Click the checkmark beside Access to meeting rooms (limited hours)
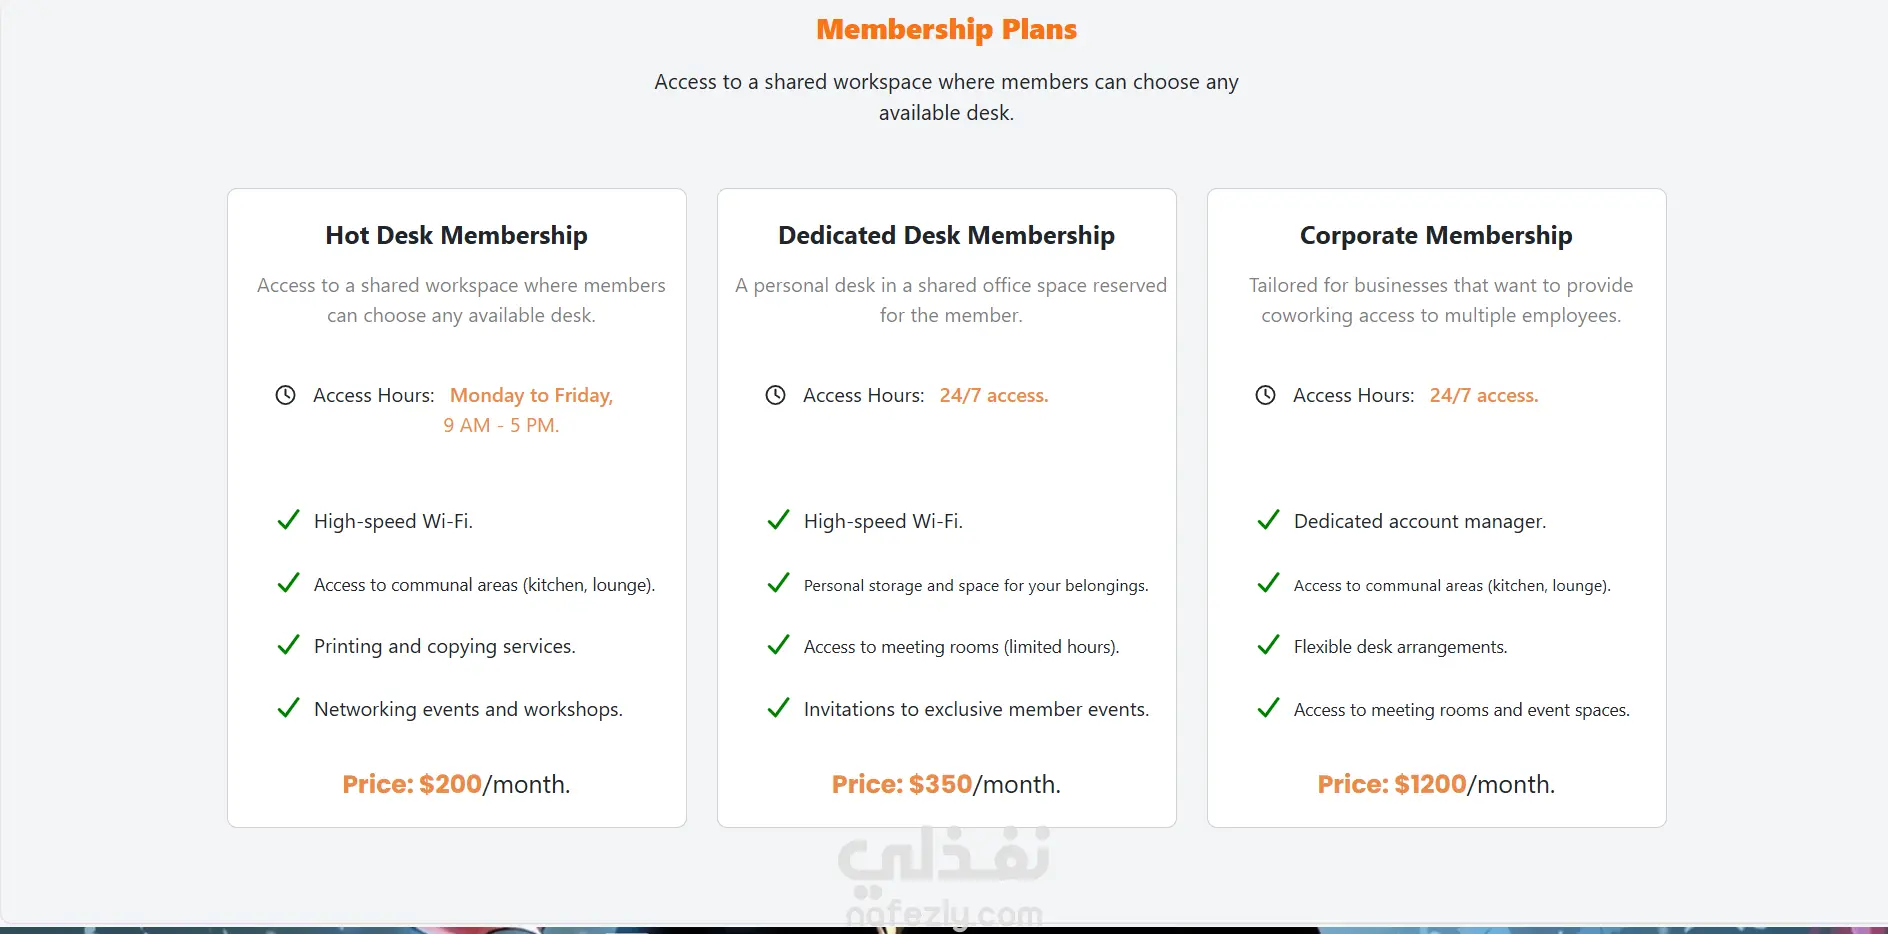Image resolution: width=1888 pixels, height=934 pixels. 778,645
